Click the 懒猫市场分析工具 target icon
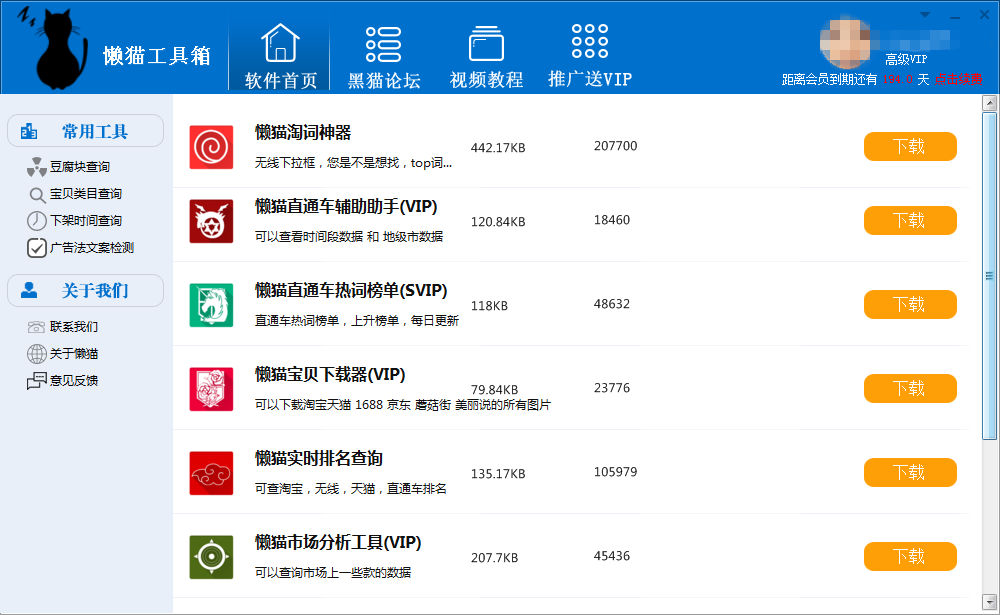 211,557
